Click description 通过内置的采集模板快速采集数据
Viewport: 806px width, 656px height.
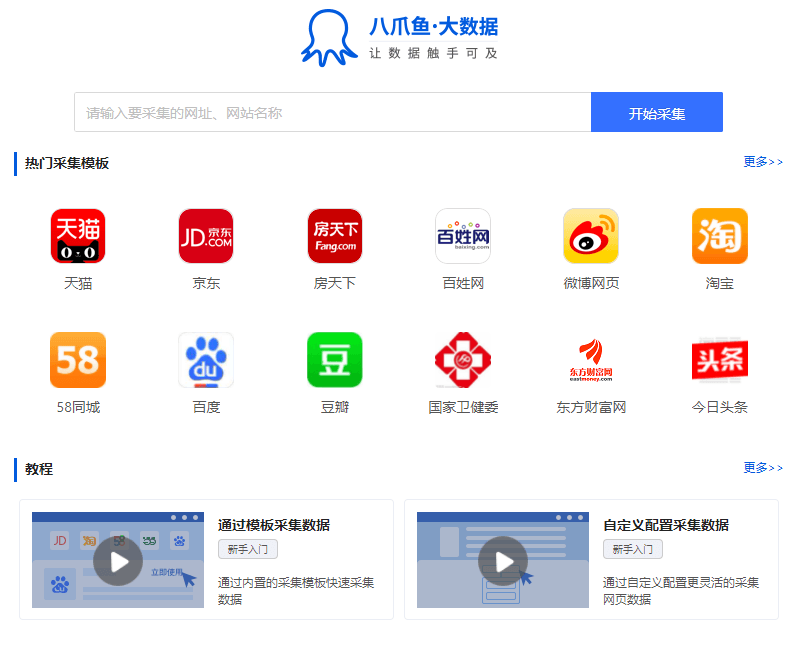[x=296, y=591]
